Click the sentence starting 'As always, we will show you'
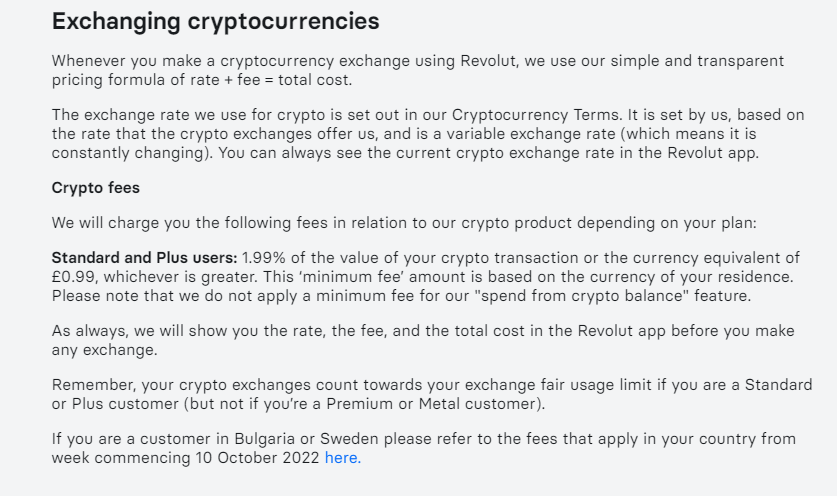This screenshot has height=496, width=837. (423, 340)
